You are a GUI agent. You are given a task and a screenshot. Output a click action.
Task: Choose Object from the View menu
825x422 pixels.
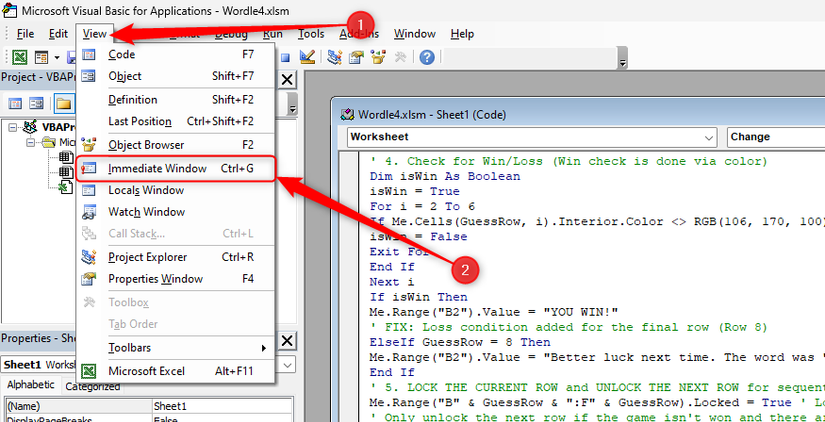tap(175, 76)
